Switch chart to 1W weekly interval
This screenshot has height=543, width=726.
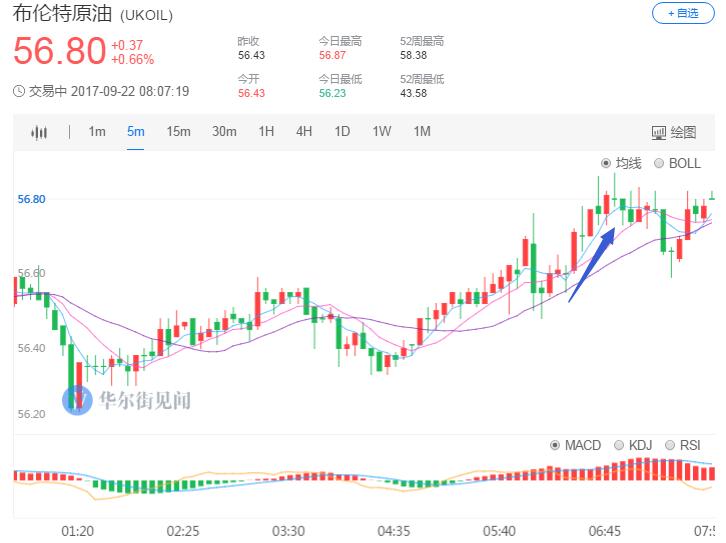pos(382,131)
